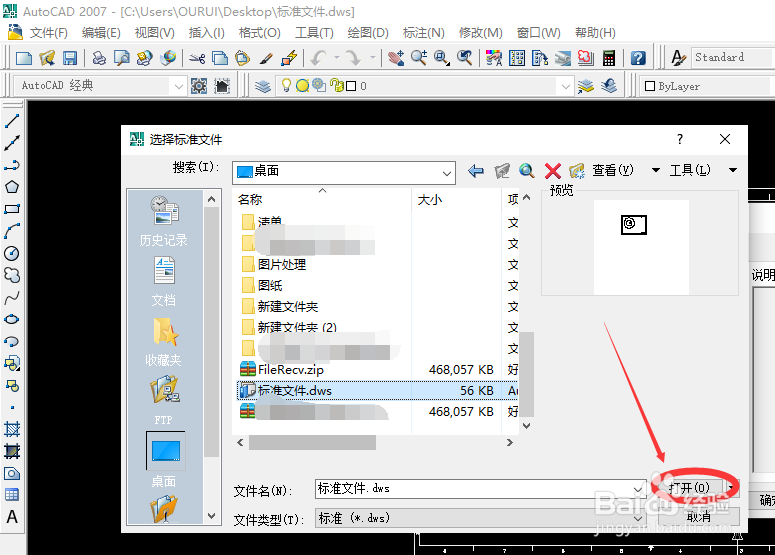Expand the 搜索 location dropdown showing 桌面

pos(446,173)
